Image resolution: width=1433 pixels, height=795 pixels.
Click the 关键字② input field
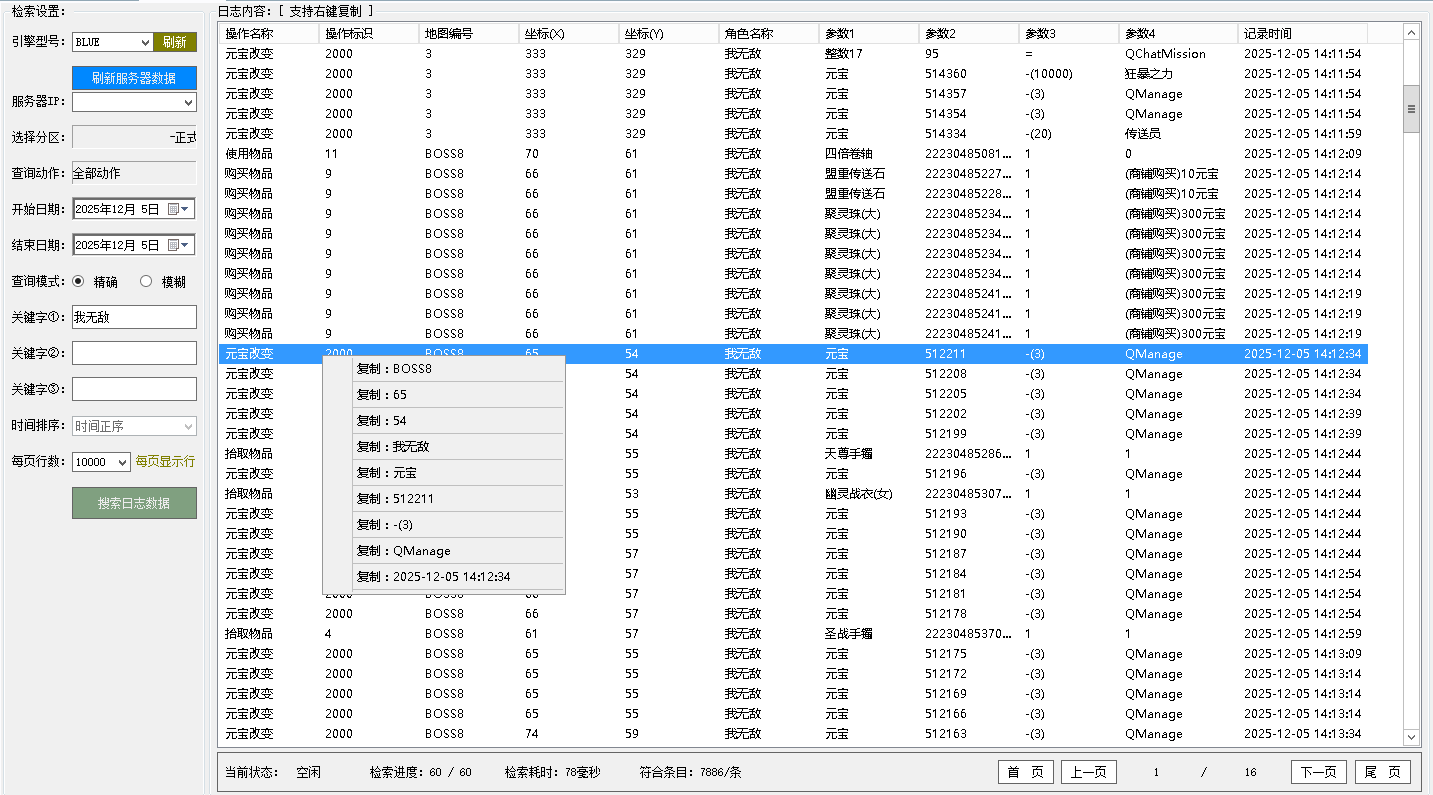[134, 353]
